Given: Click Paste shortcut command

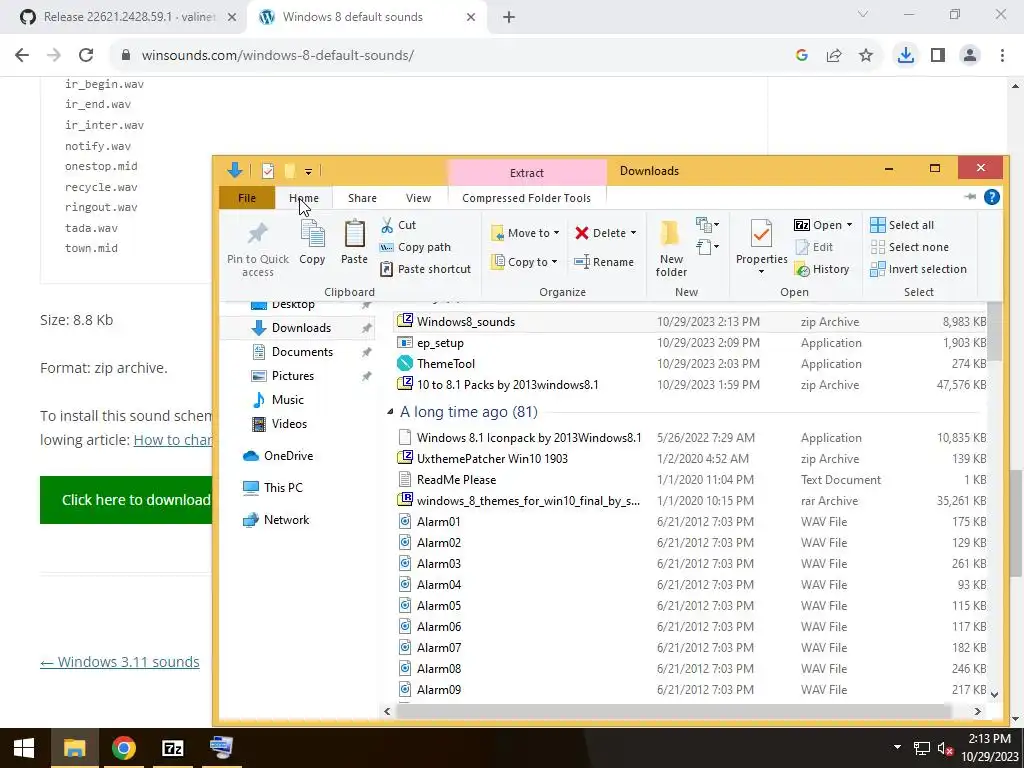Looking at the screenshot, I should coord(426,269).
